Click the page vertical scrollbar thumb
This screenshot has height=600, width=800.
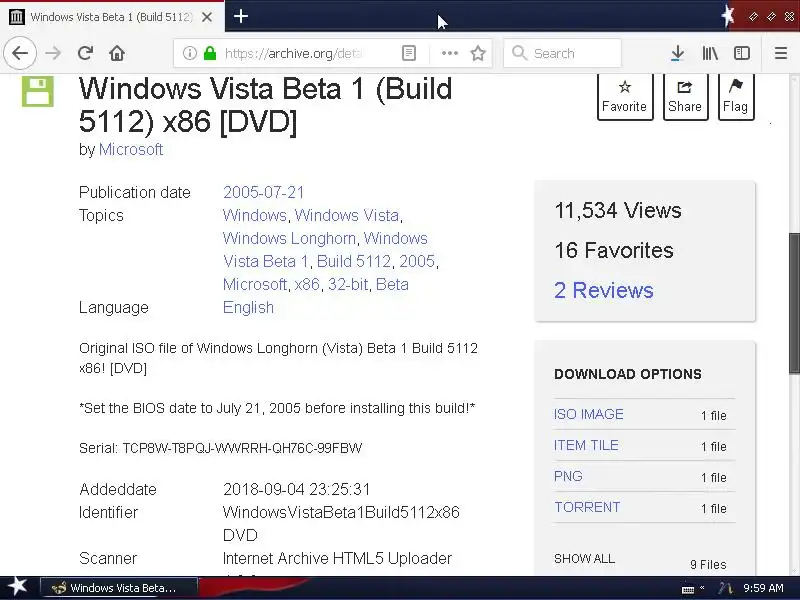click(x=794, y=304)
